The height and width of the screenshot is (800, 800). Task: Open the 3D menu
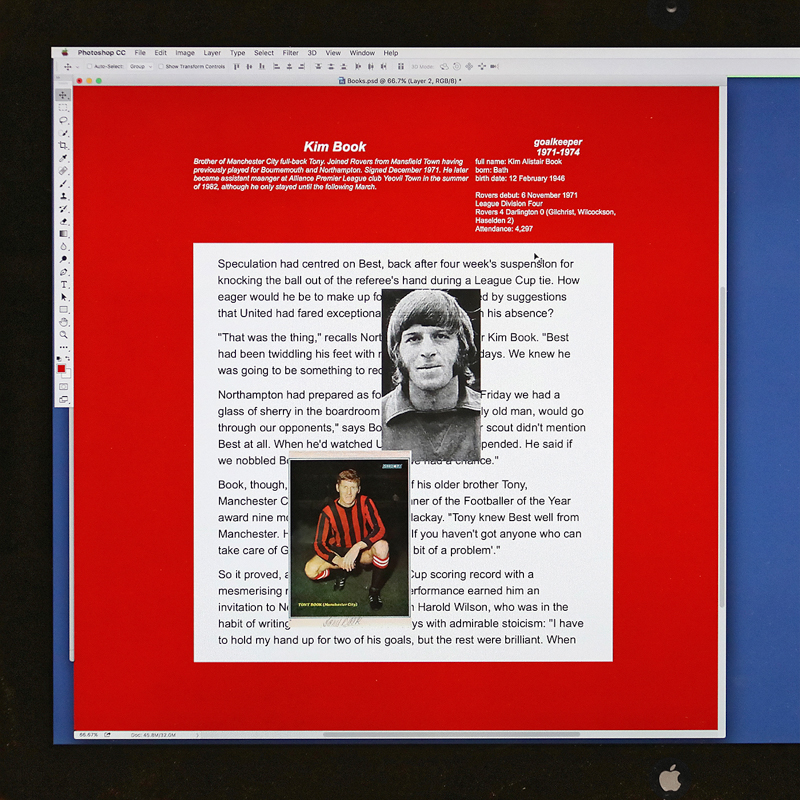pos(312,53)
